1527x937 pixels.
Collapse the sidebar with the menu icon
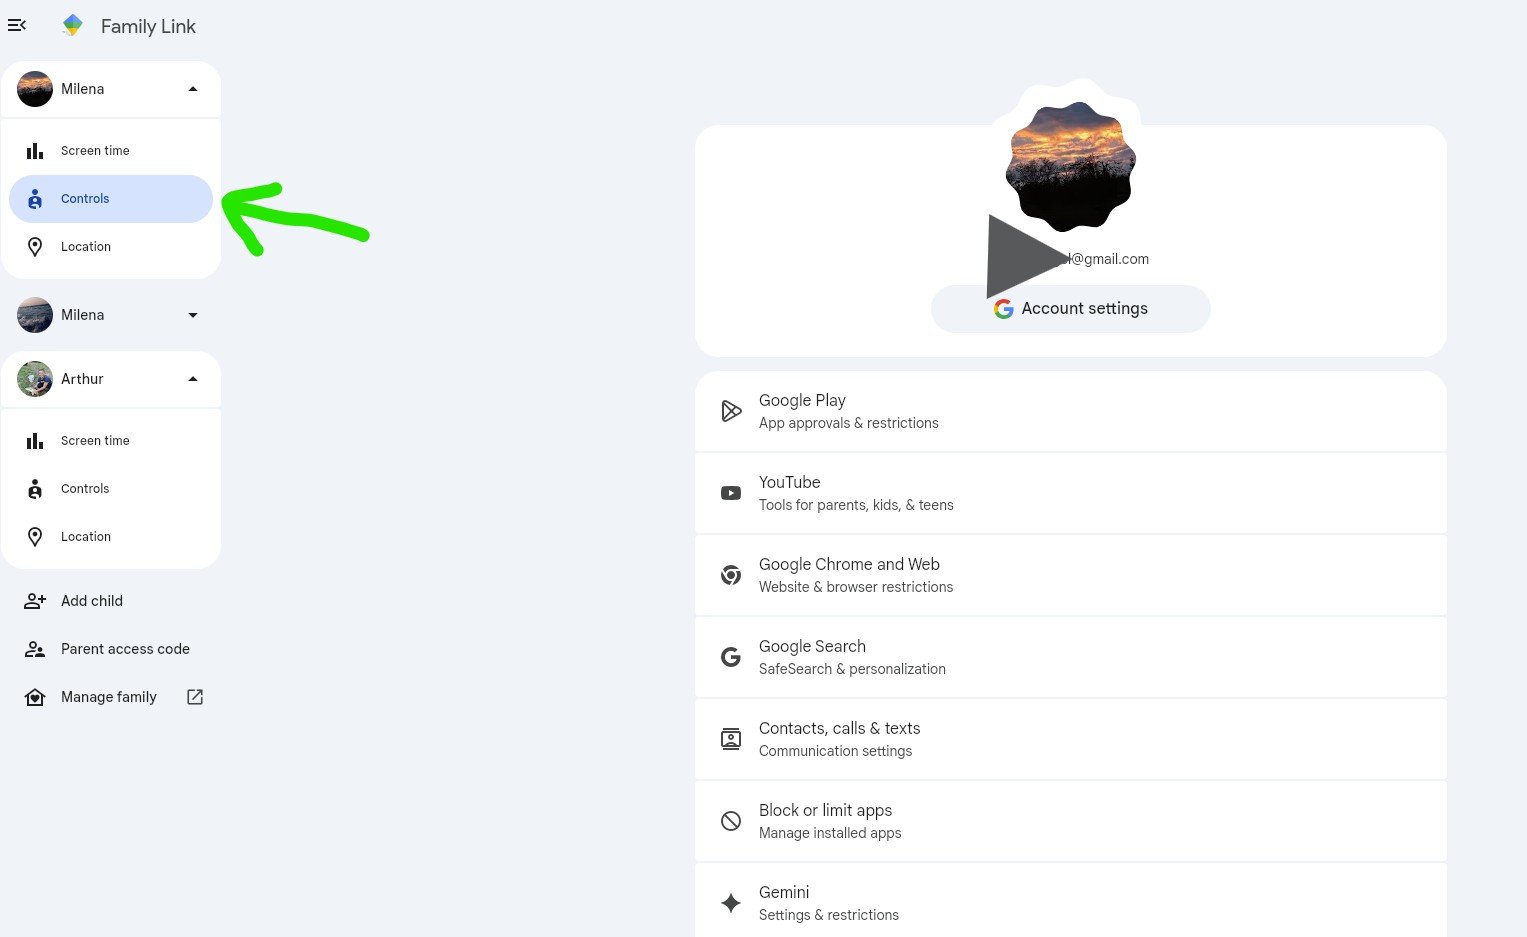(x=17, y=25)
